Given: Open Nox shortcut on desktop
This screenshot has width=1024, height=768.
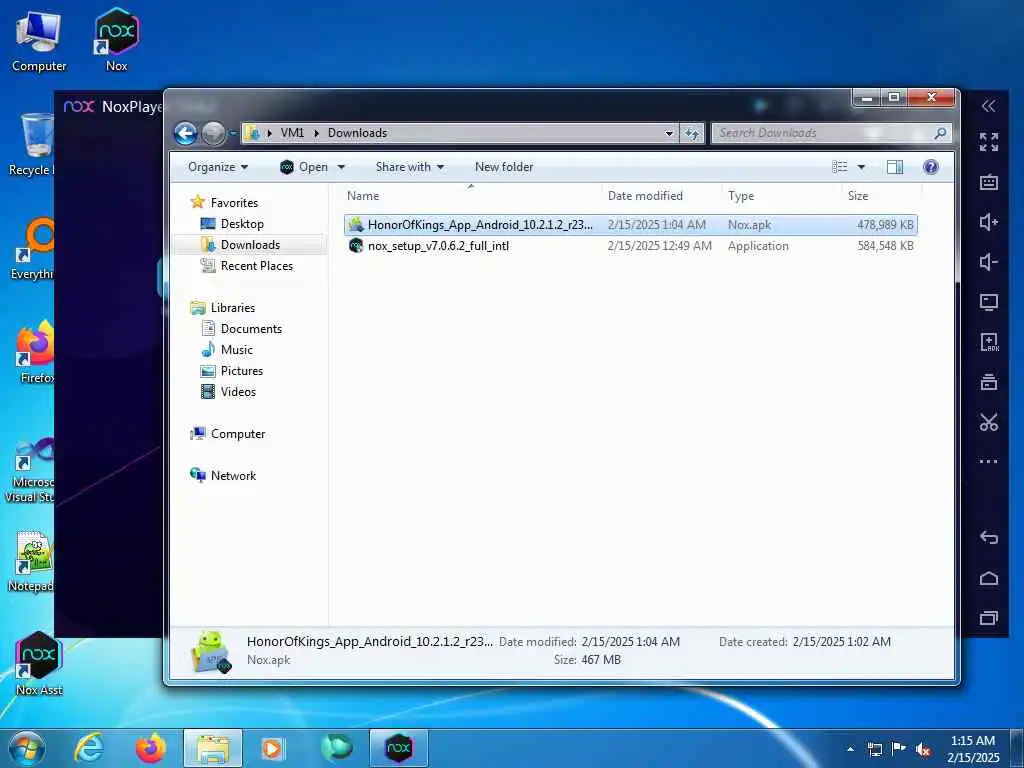Looking at the screenshot, I should click(116, 39).
